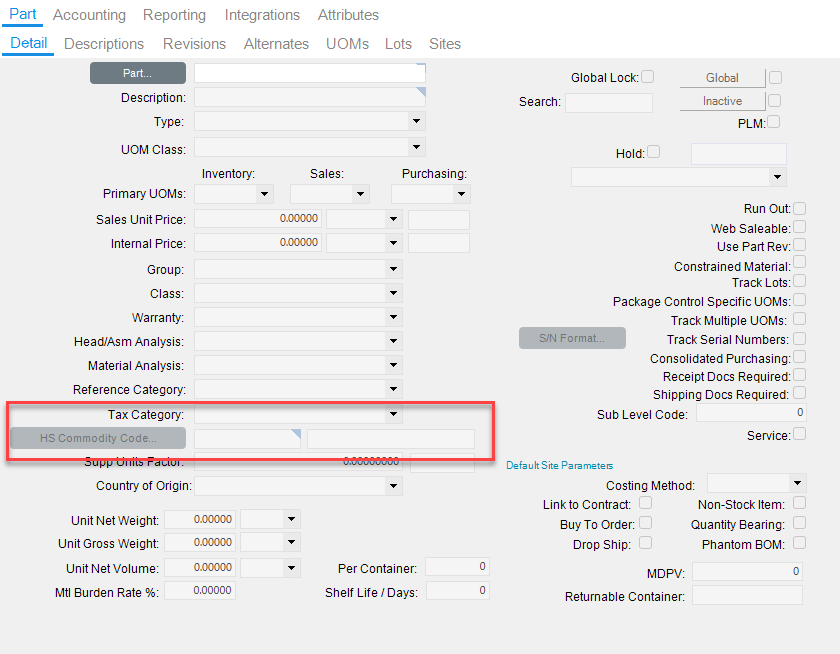Toggle Phantom BOM checkbox
This screenshot has height=654, width=840.
(x=799, y=543)
